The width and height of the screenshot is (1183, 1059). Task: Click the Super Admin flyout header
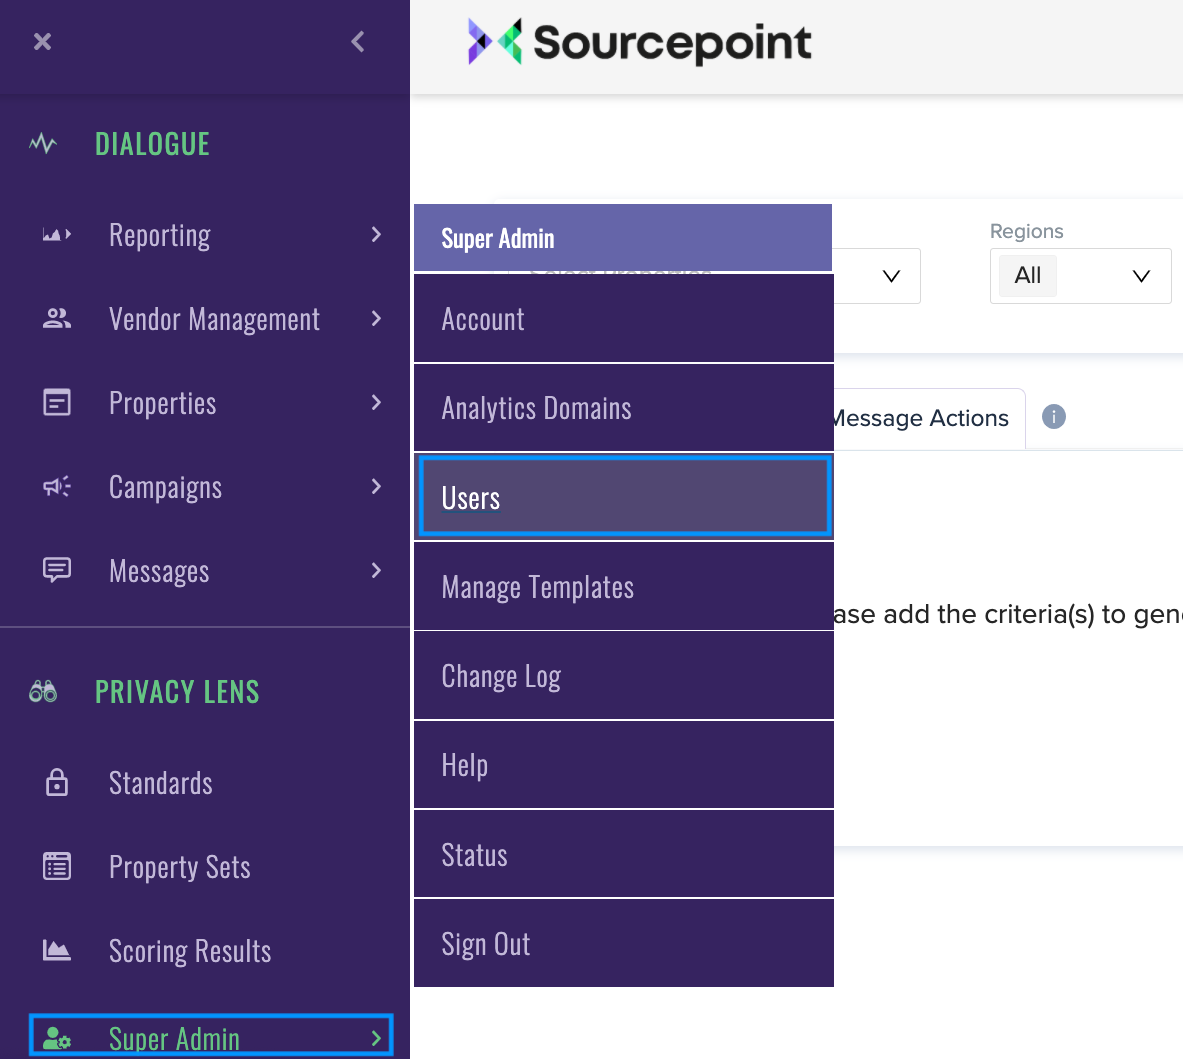(623, 238)
